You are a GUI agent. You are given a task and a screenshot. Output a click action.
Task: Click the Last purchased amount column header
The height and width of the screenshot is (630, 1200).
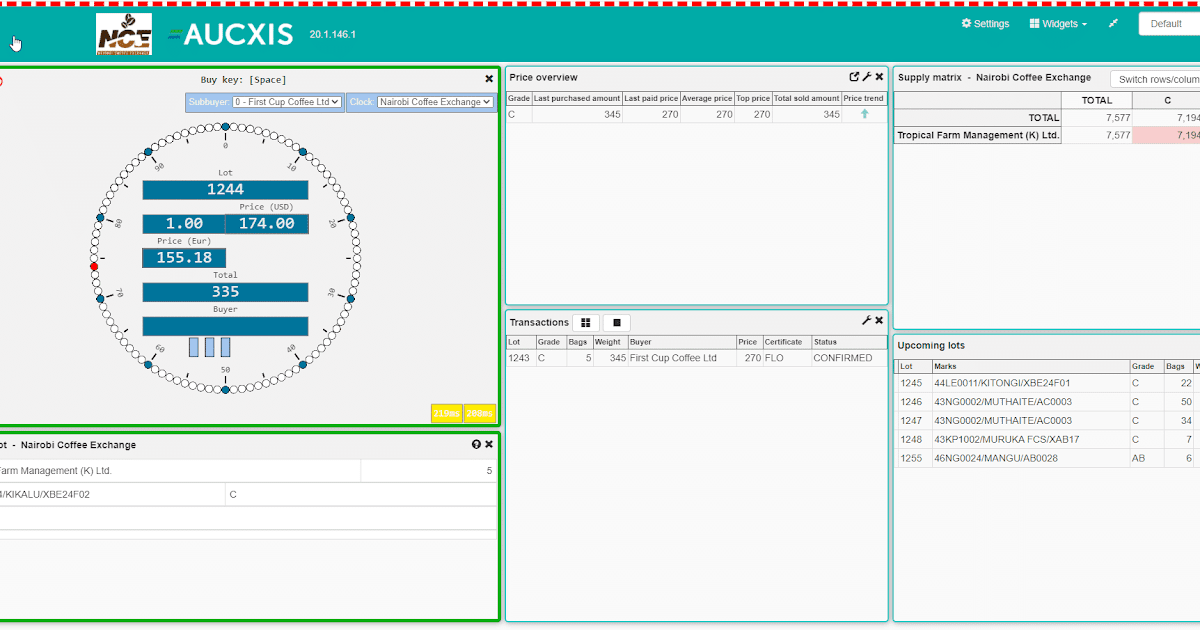tap(577, 99)
